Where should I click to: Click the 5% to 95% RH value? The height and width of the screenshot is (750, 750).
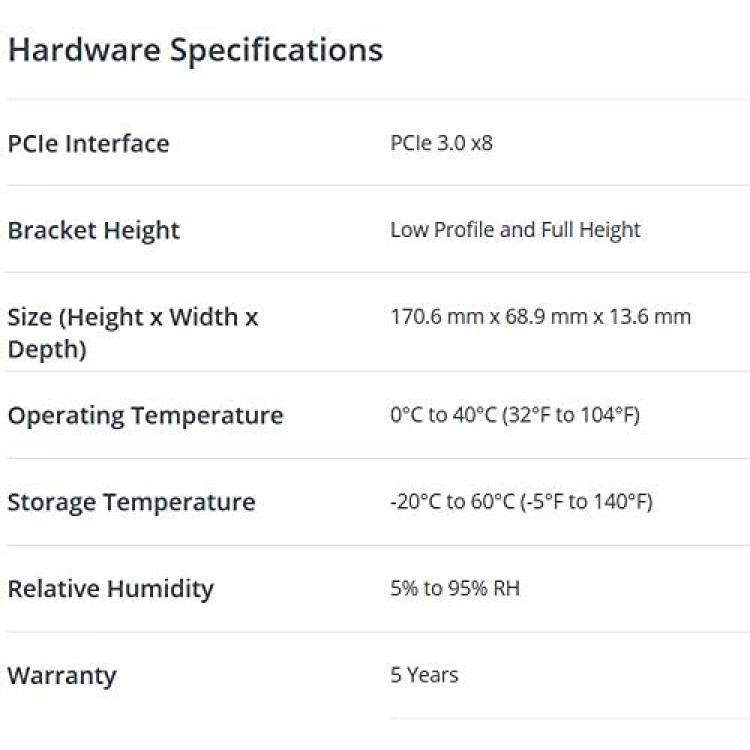click(x=455, y=589)
